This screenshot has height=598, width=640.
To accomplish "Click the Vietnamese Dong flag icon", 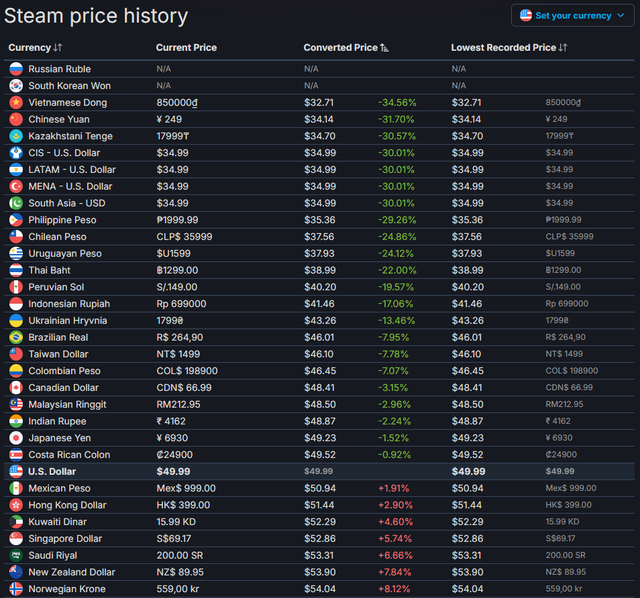I will click(15, 103).
